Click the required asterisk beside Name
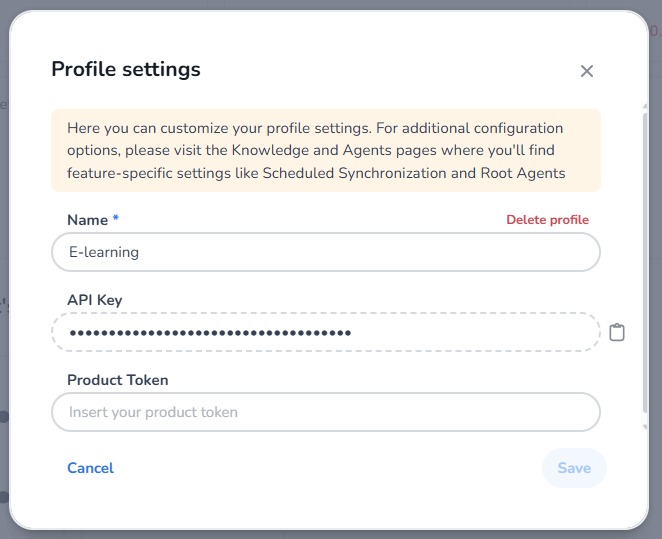This screenshot has width=662, height=539. 115,219
